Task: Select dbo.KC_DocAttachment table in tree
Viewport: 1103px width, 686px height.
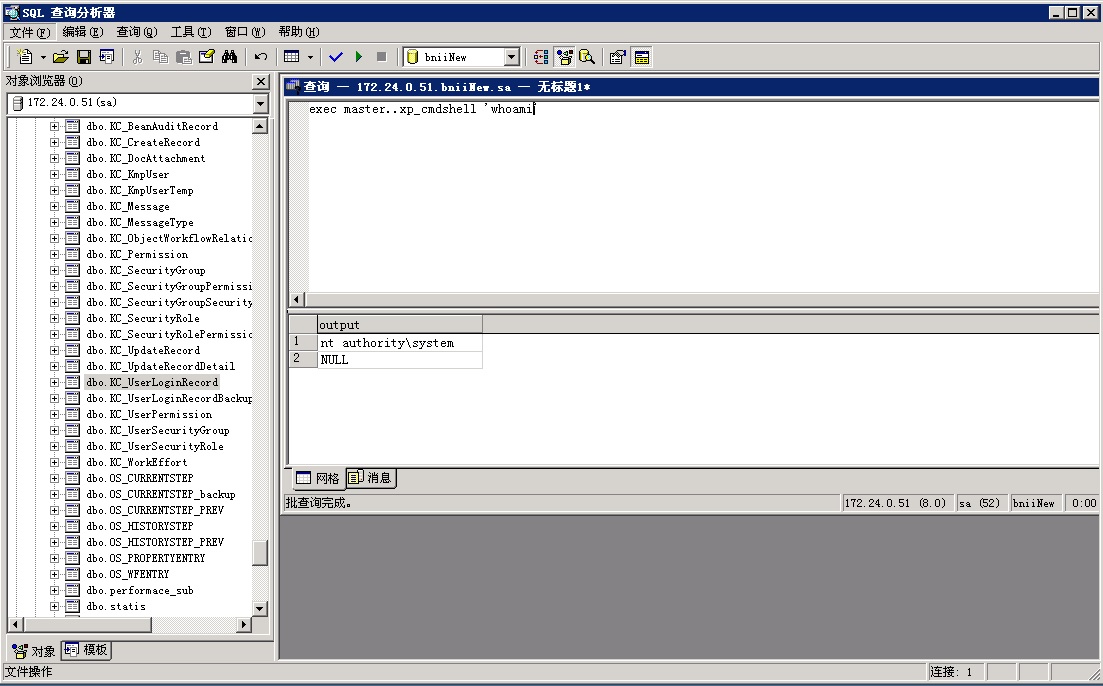Action: tap(146, 159)
